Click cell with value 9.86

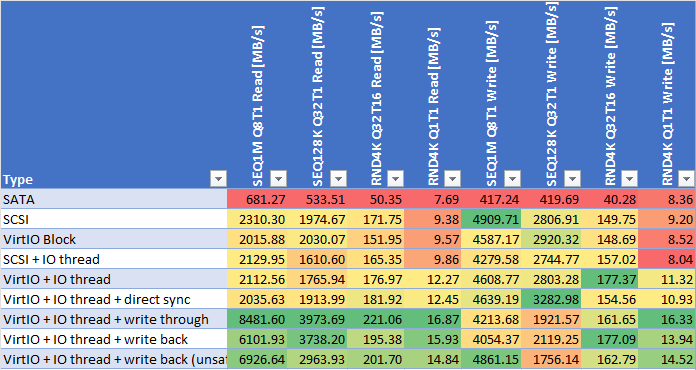(433, 259)
